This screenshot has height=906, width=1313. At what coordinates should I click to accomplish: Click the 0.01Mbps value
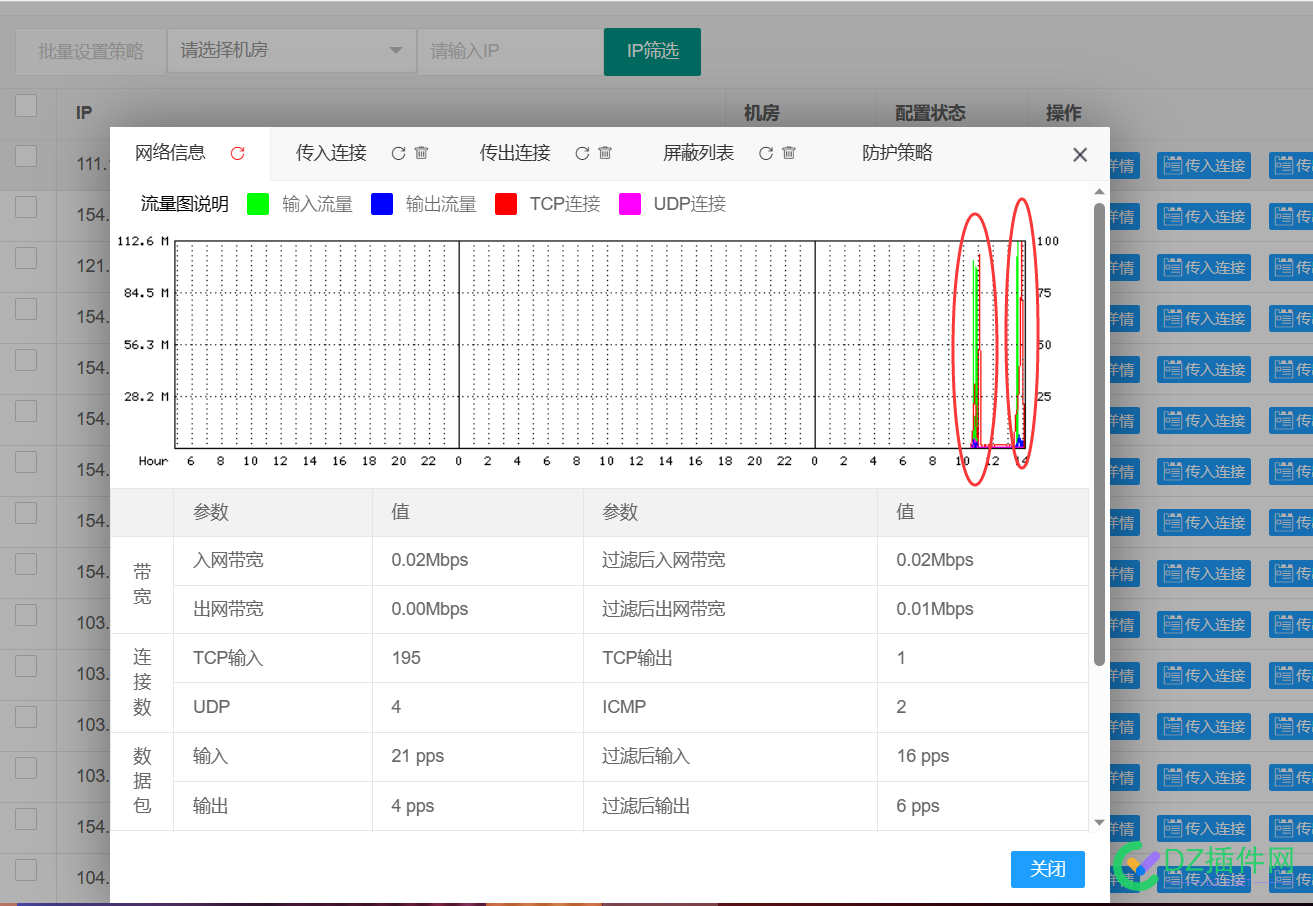(935, 609)
